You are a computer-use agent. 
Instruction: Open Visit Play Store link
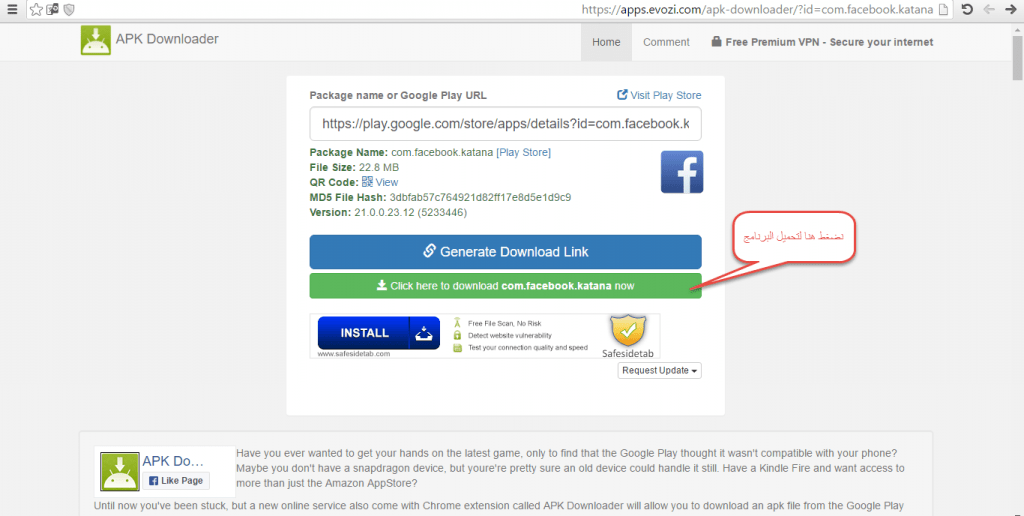pos(659,95)
